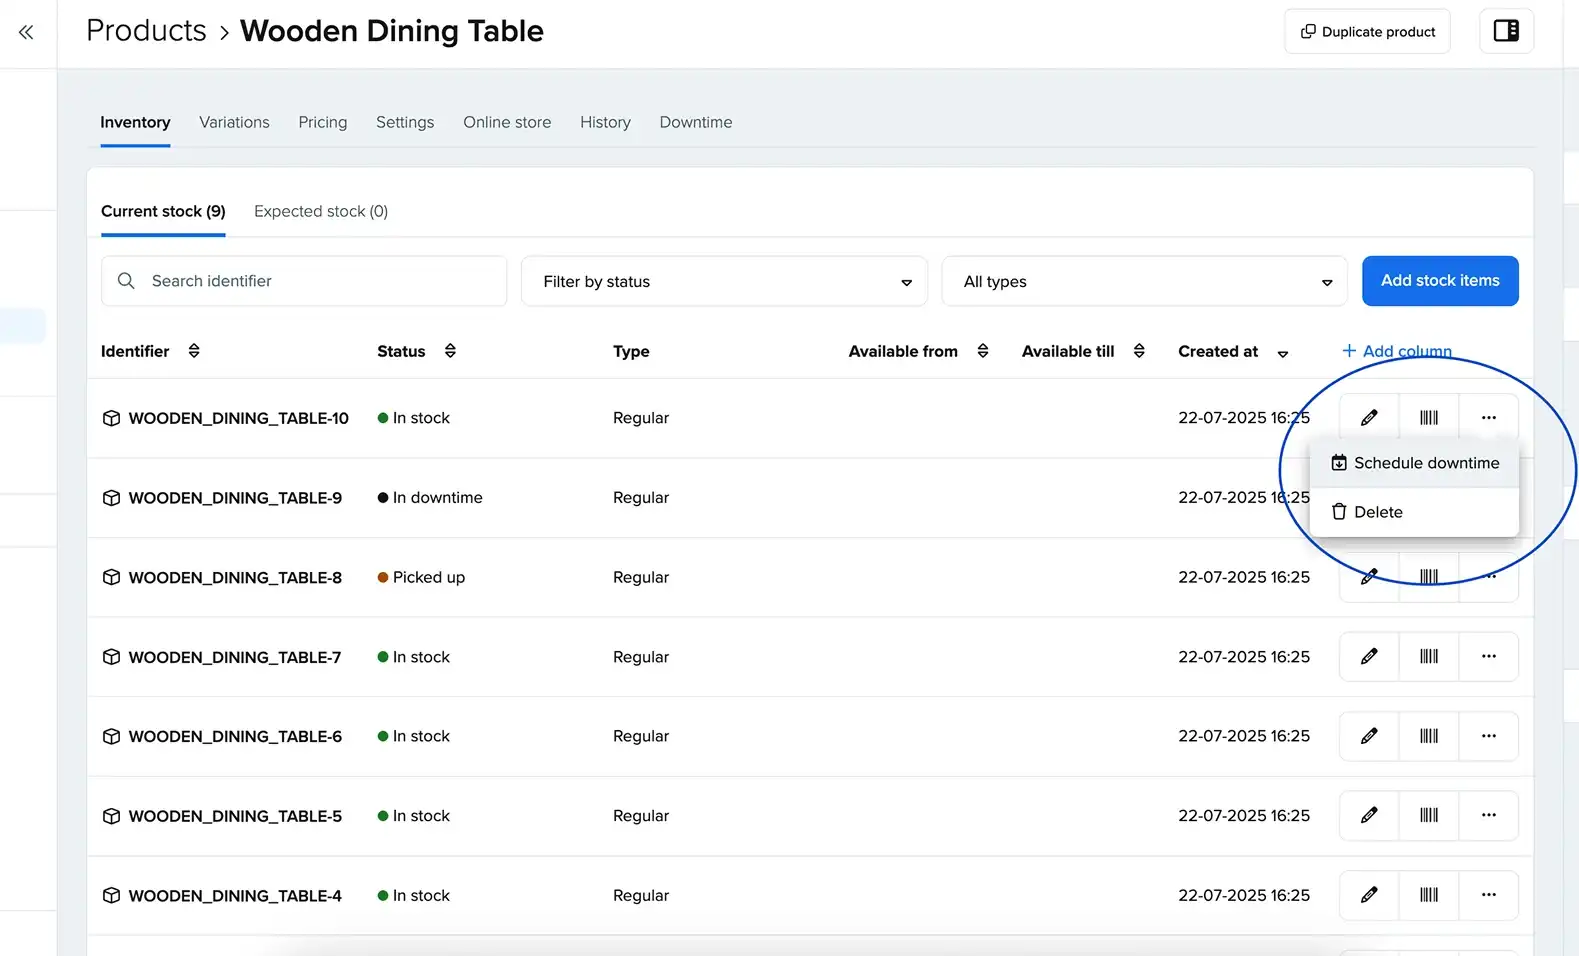This screenshot has height=956, width=1579.
Task: Edit WOODEN_DINING_TABLE-10 with pencil icon
Action: coord(1369,418)
